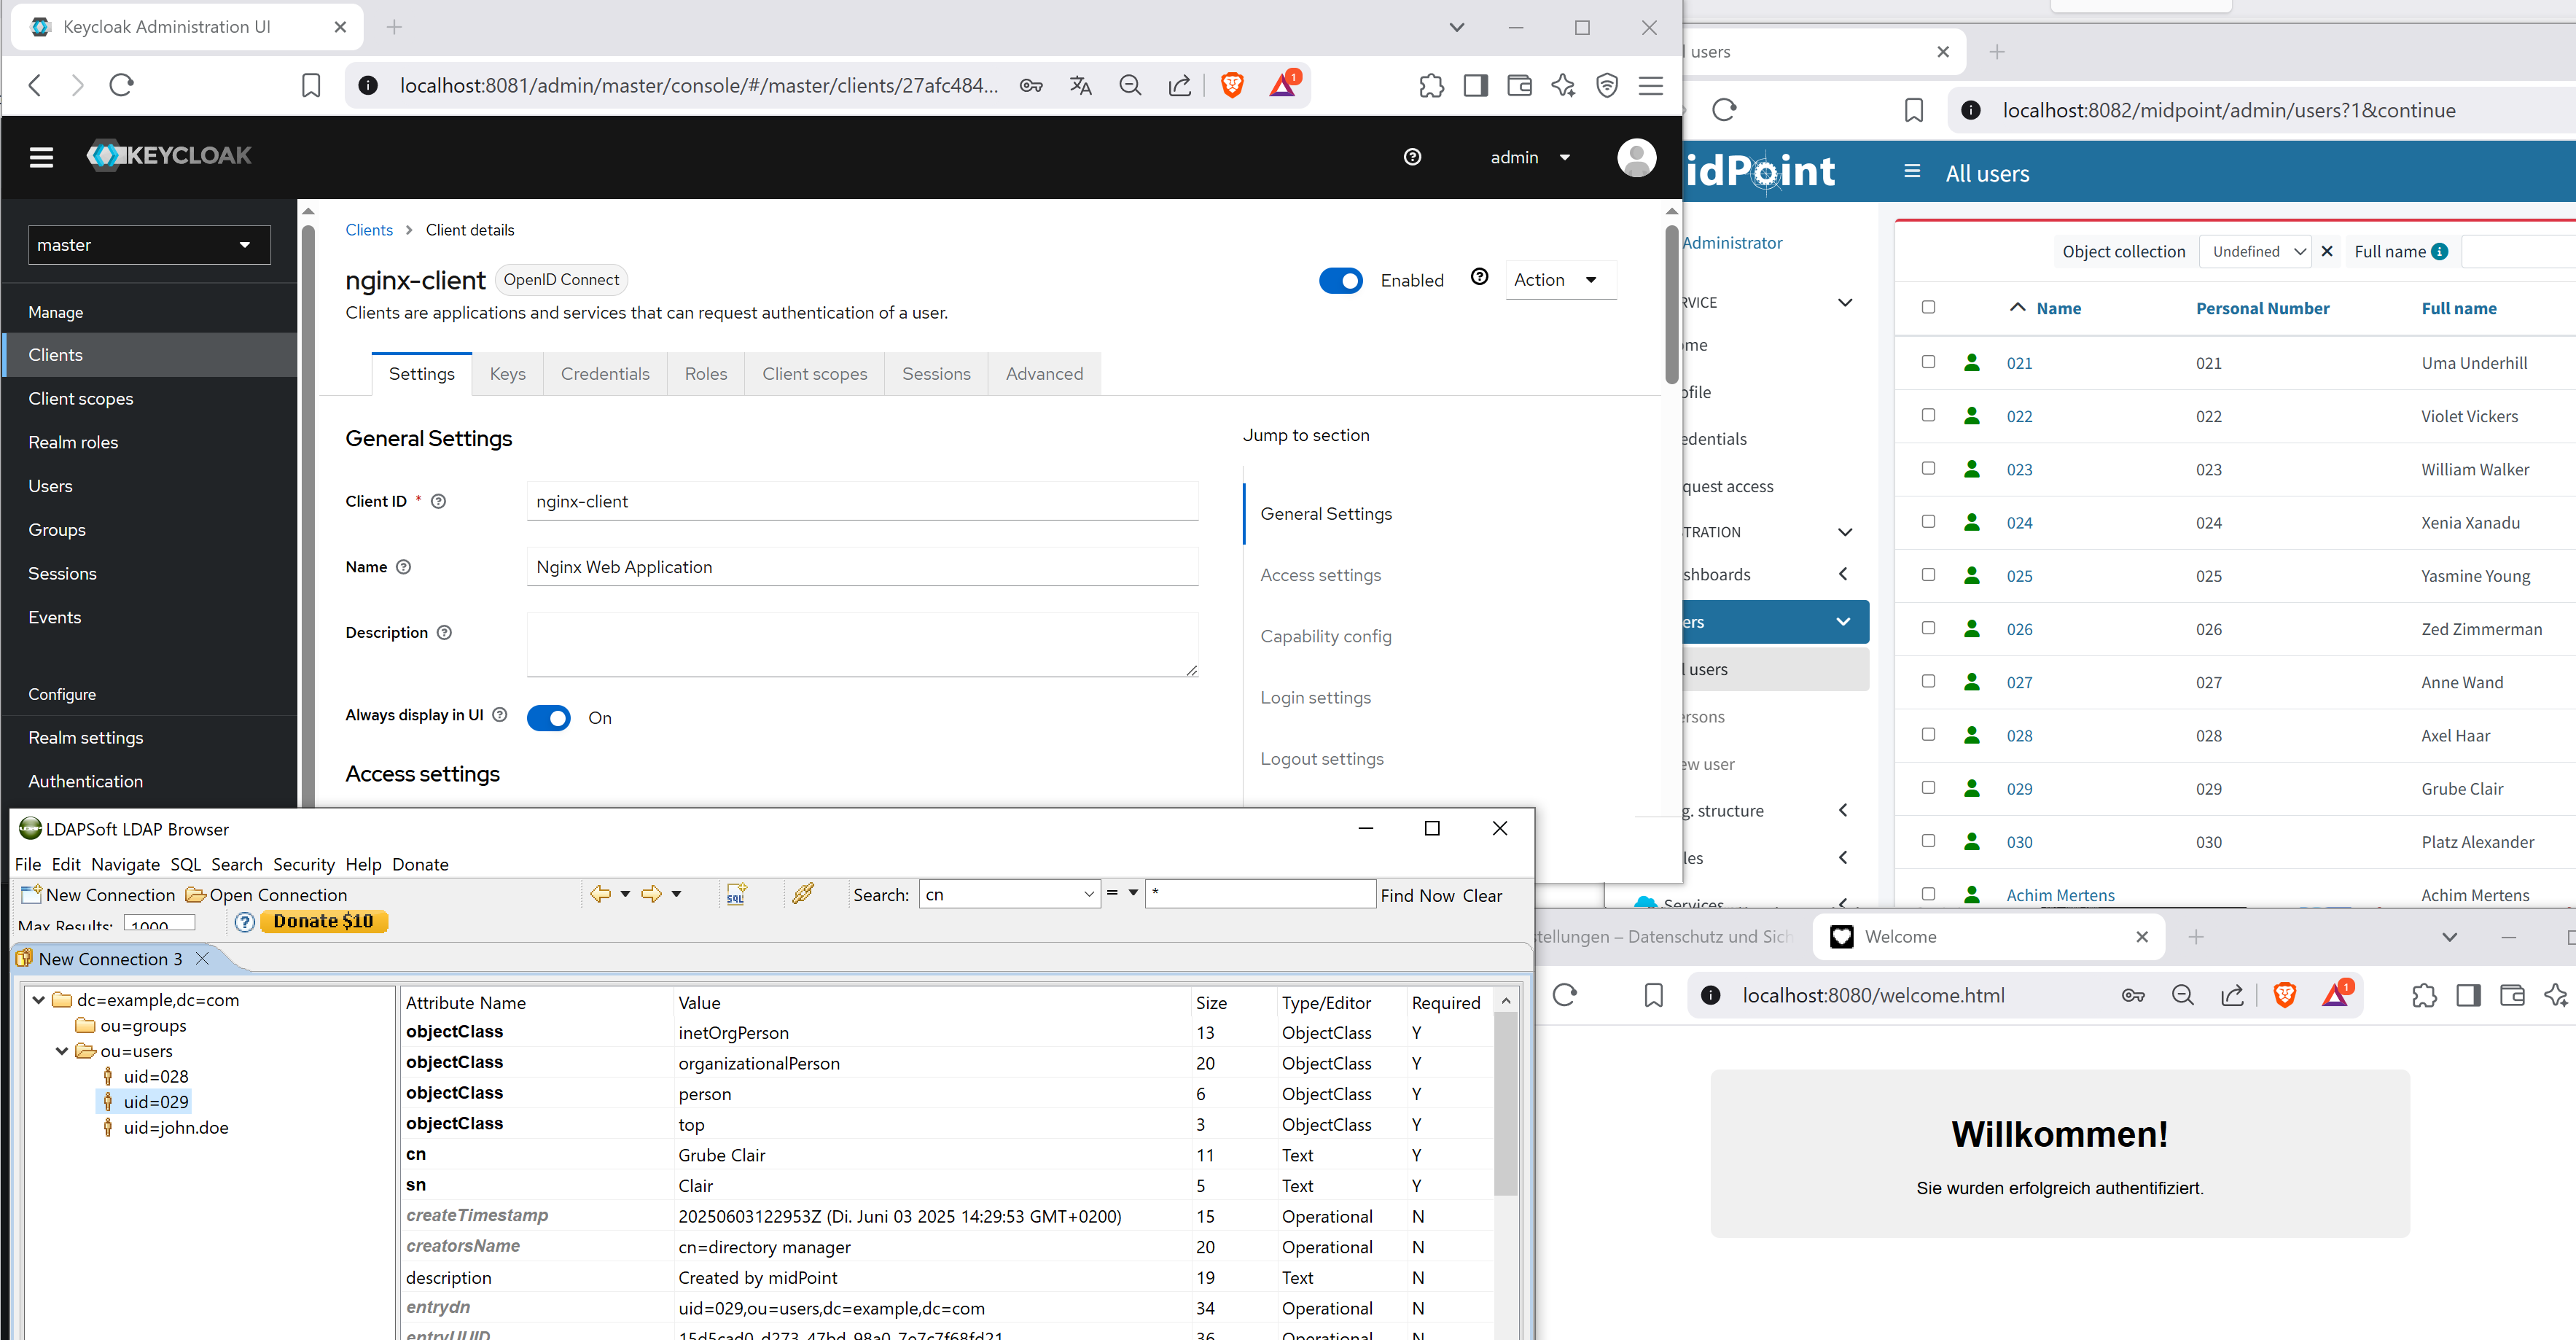Click Clear in LDAP search bar
Screen dimensions: 2576x1340
click(x=1482, y=896)
